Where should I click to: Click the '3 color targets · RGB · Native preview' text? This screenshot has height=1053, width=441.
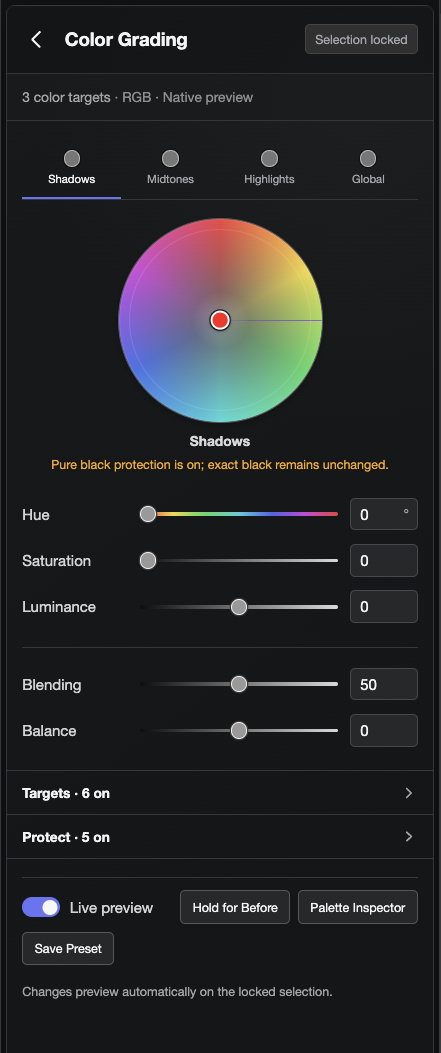(138, 97)
